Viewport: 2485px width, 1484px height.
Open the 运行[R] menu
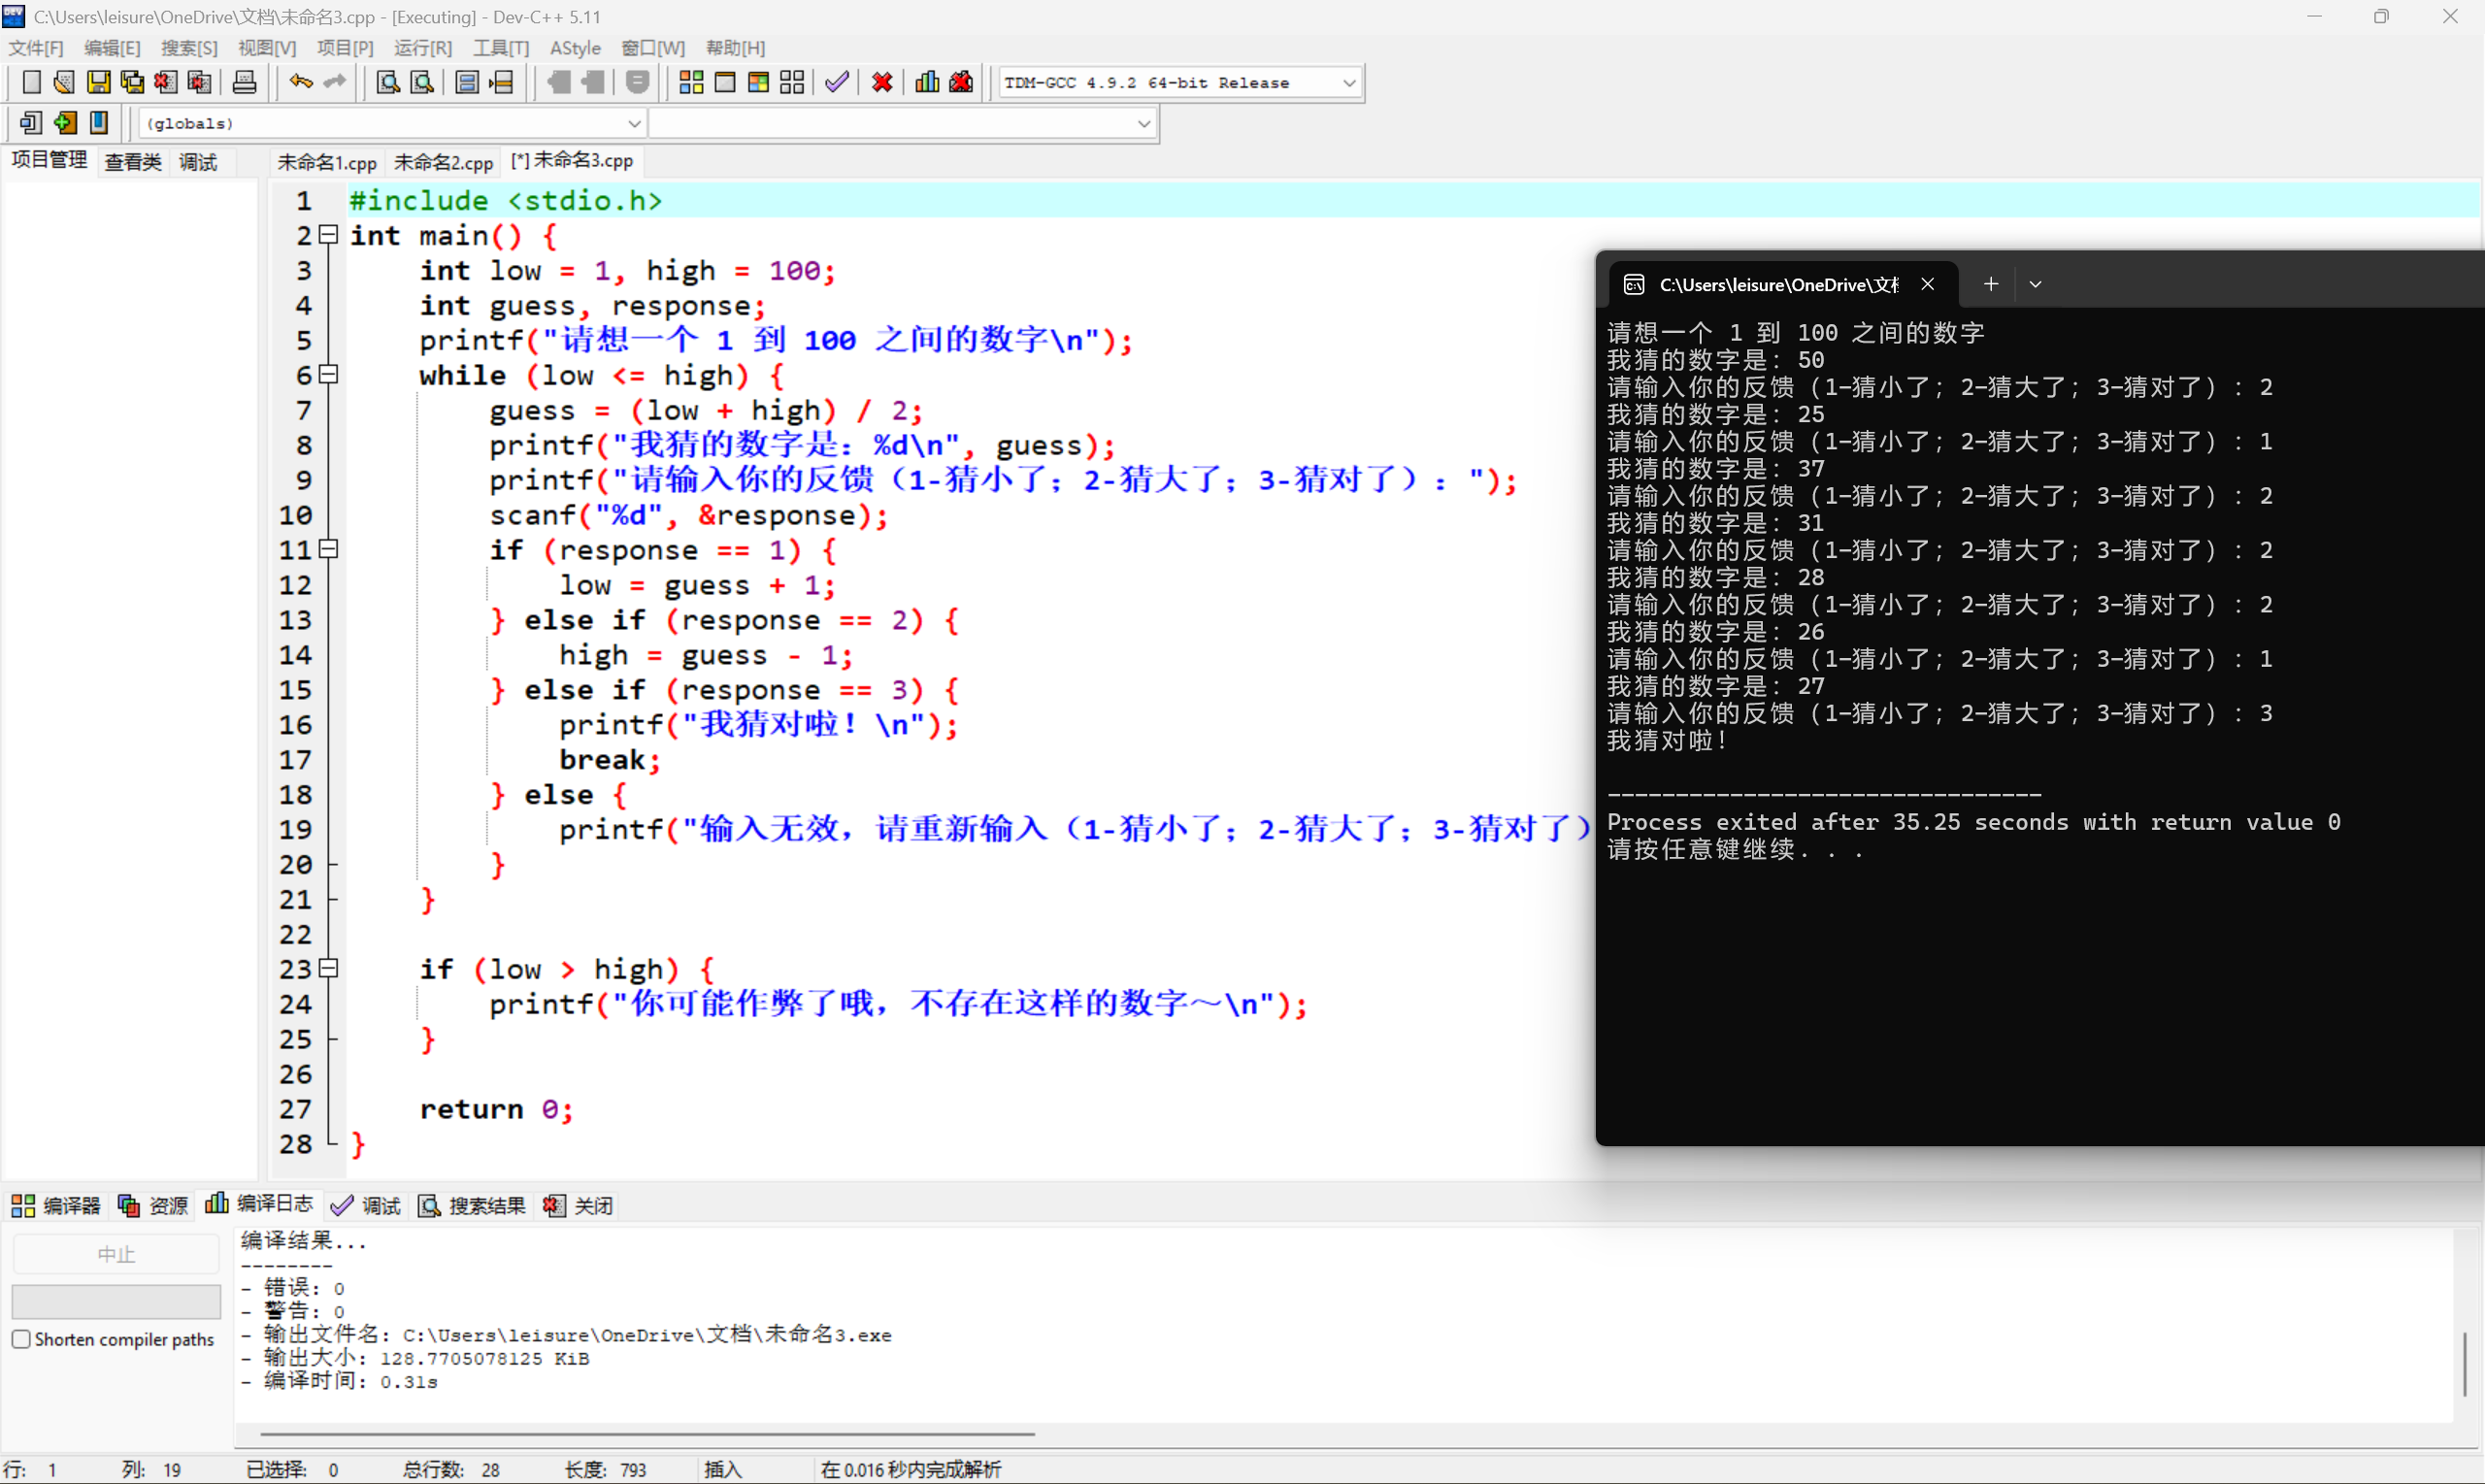(x=422, y=47)
